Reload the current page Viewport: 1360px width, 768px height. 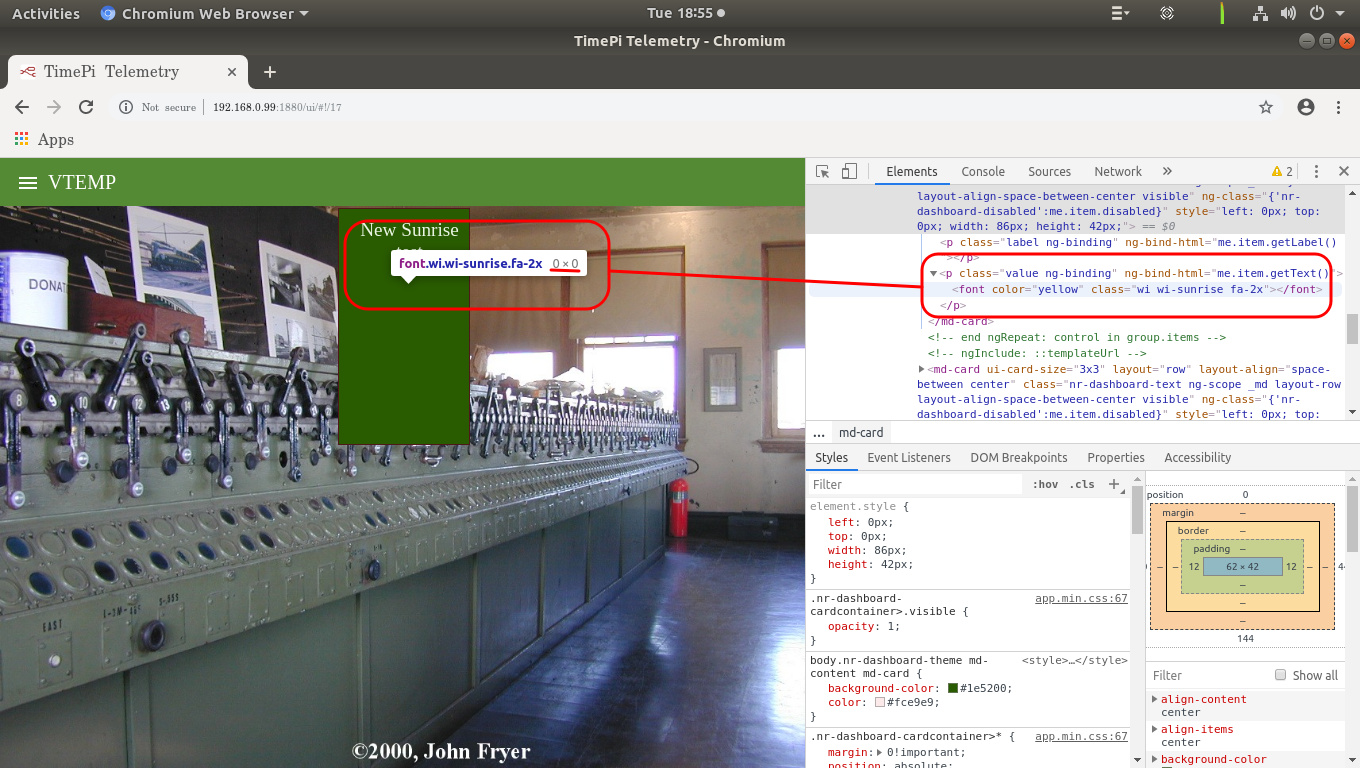point(86,107)
